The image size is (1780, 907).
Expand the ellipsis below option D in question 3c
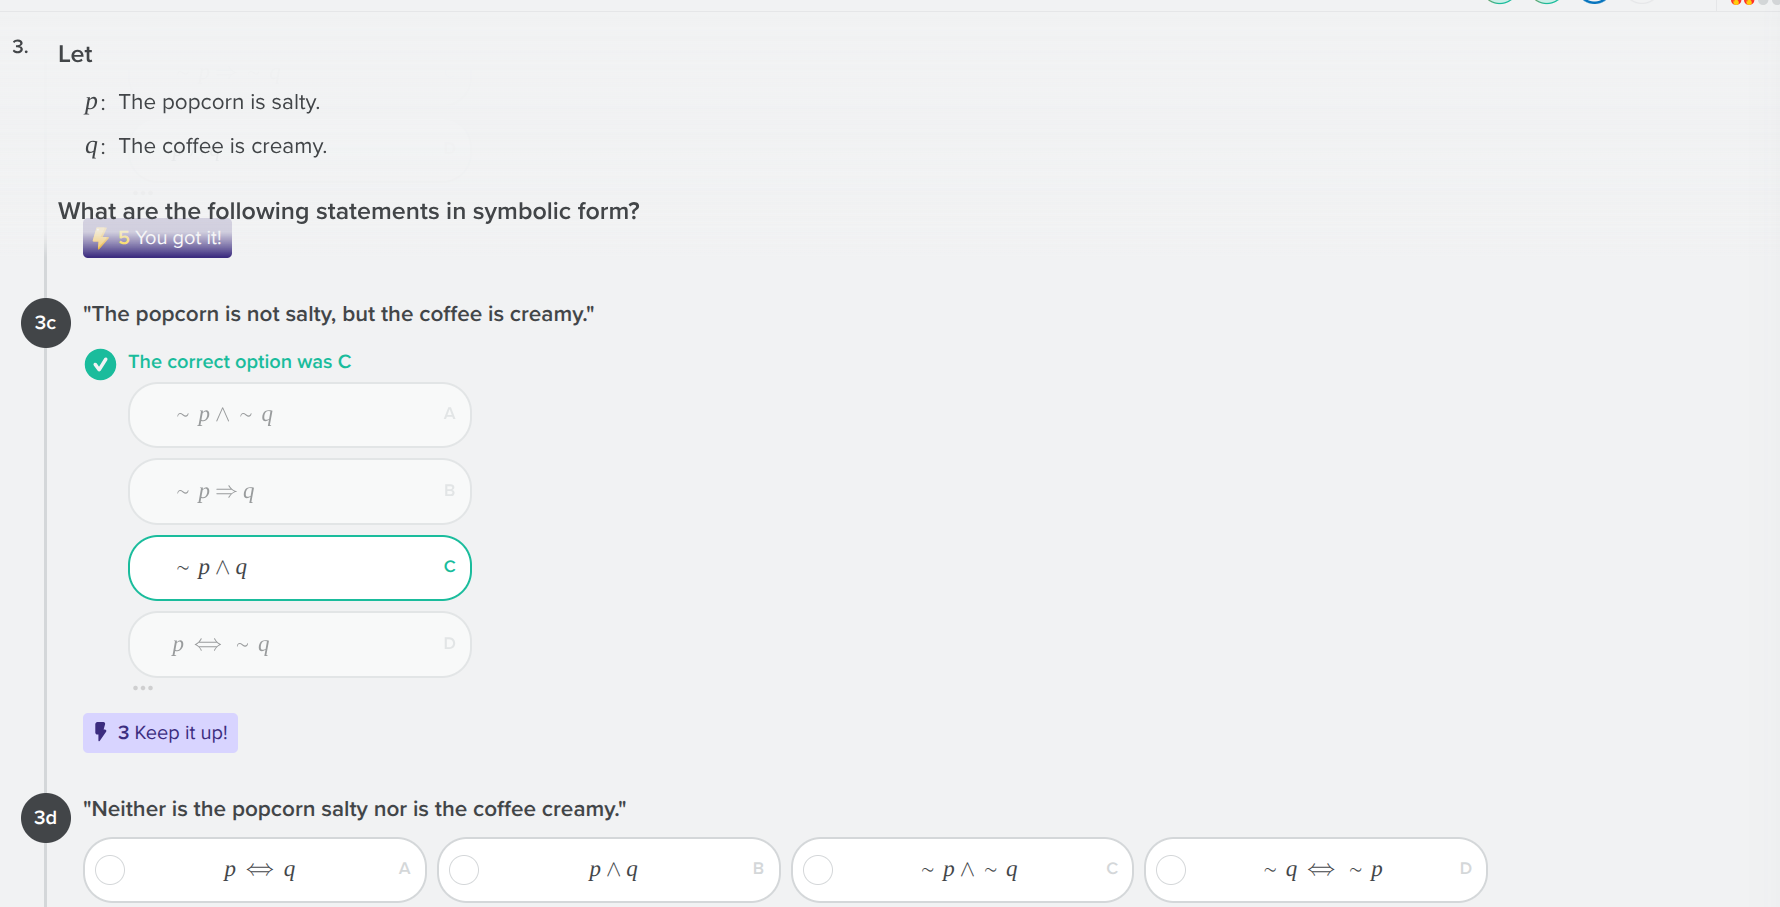(x=143, y=687)
